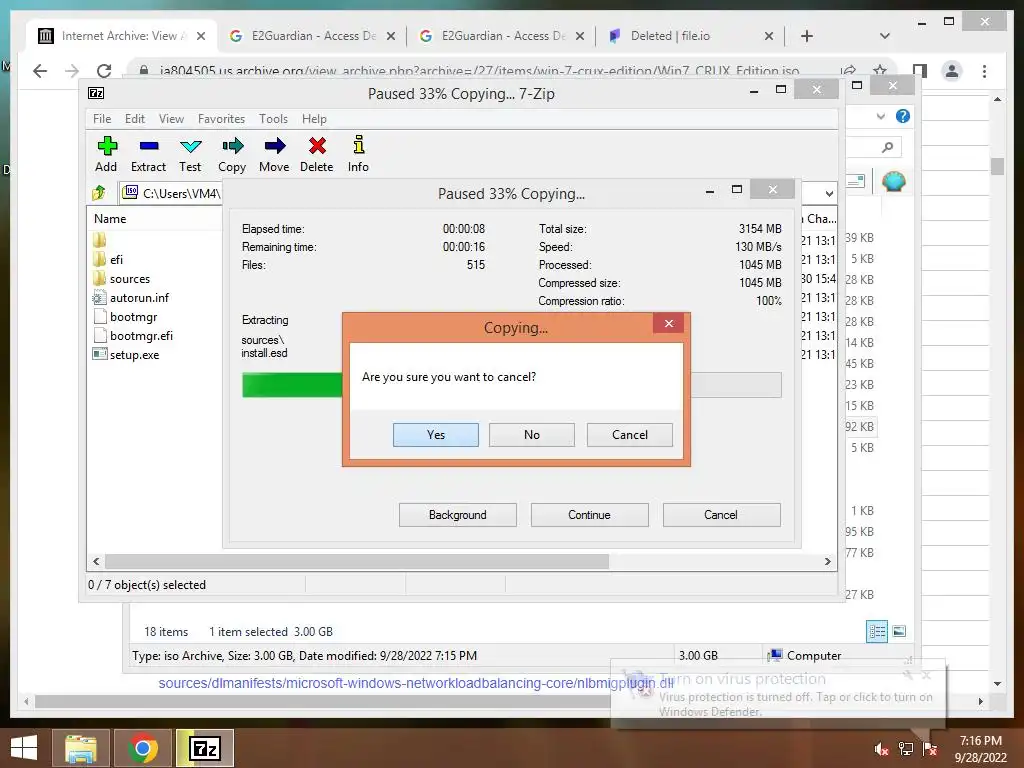Viewport: 1024px width, 768px height.
Task: Click the Copy toolbar icon in 7-Zip
Action: [x=232, y=146]
